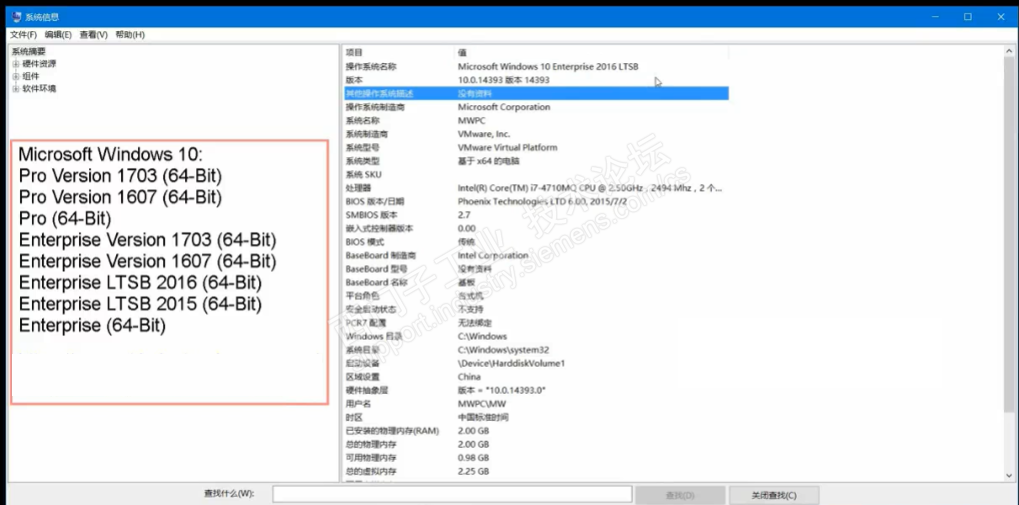Click the MWPC\MW user name value
This screenshot has height=505, width=1019.
[482, 404]
